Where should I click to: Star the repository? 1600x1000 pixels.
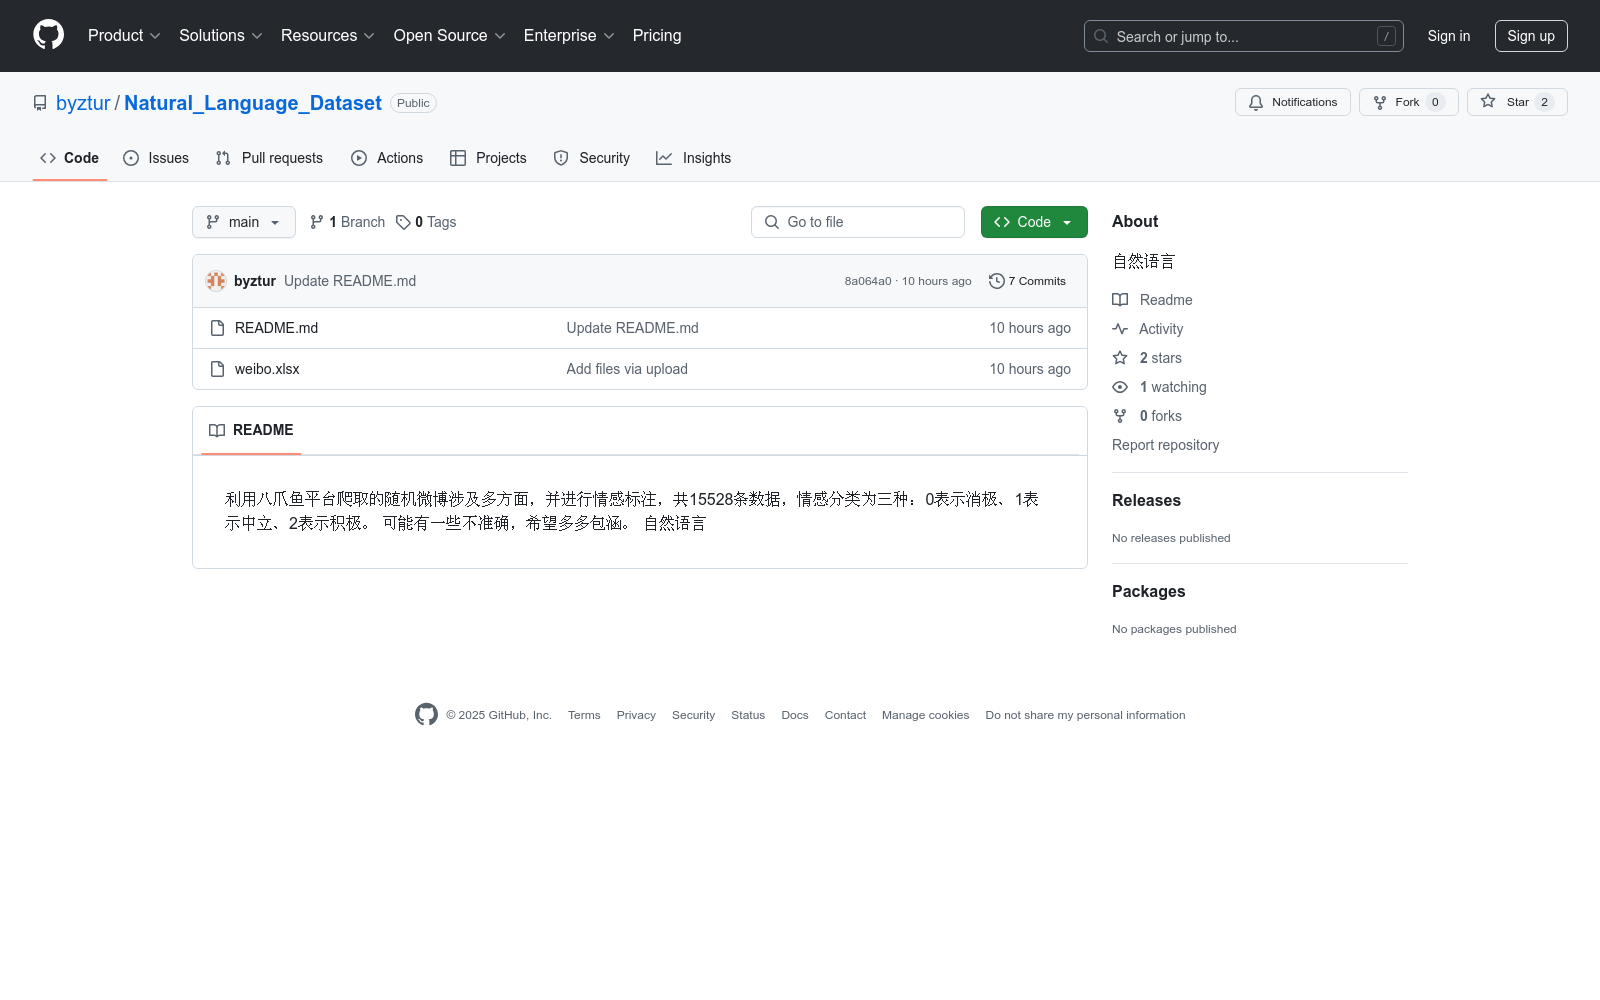(x=1517, y=102)
